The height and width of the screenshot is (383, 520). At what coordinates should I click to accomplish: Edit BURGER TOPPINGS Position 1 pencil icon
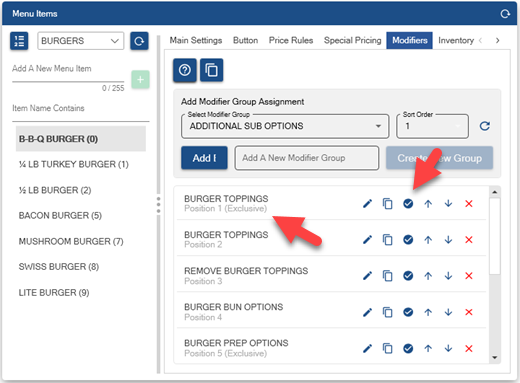pos(367,203)
